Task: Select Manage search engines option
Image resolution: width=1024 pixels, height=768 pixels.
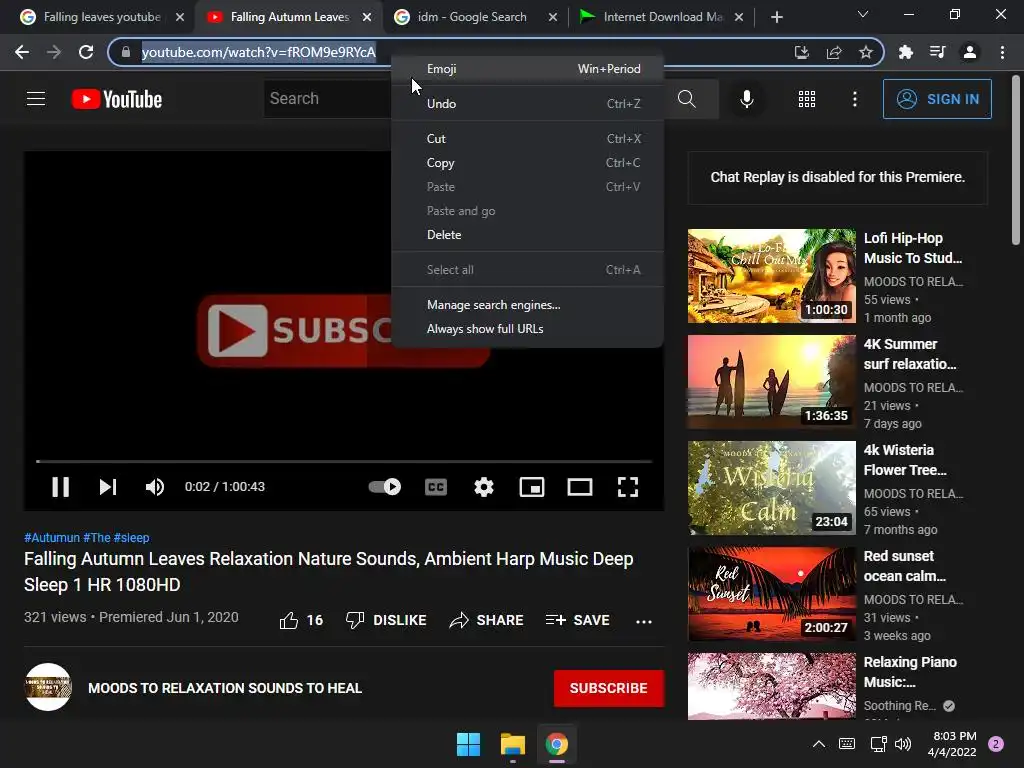Action: pos(528,304)
